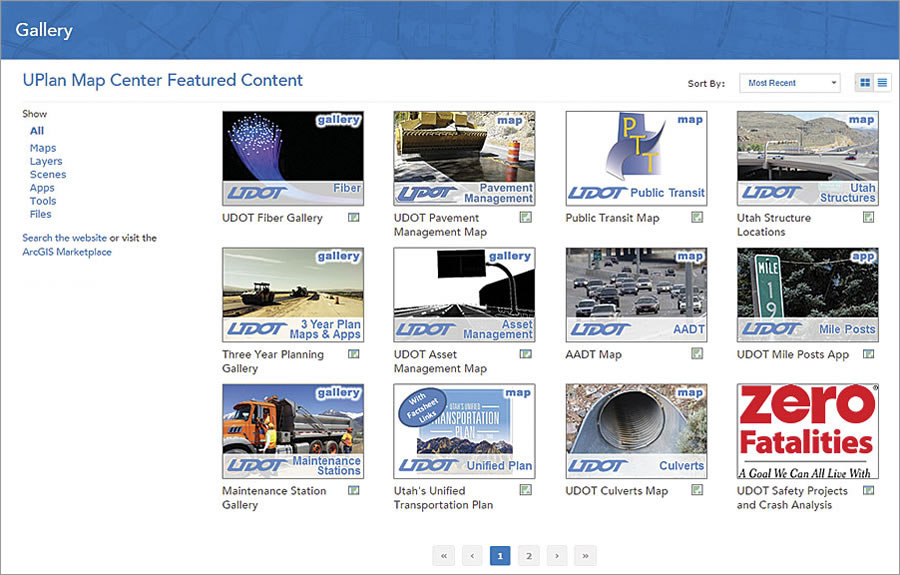Click the UDOT Safety Projects and Crash Analysis title

pyautogui.click(x=792, y=498)
